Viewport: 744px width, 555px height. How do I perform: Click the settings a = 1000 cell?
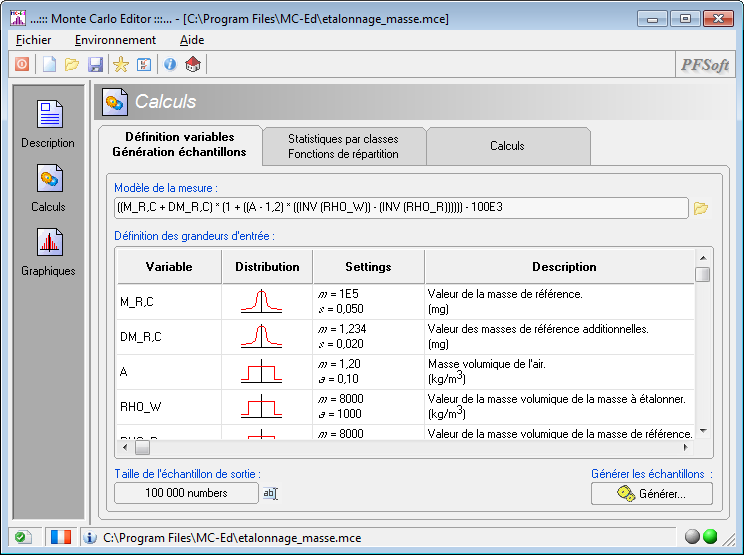[369, 407]
